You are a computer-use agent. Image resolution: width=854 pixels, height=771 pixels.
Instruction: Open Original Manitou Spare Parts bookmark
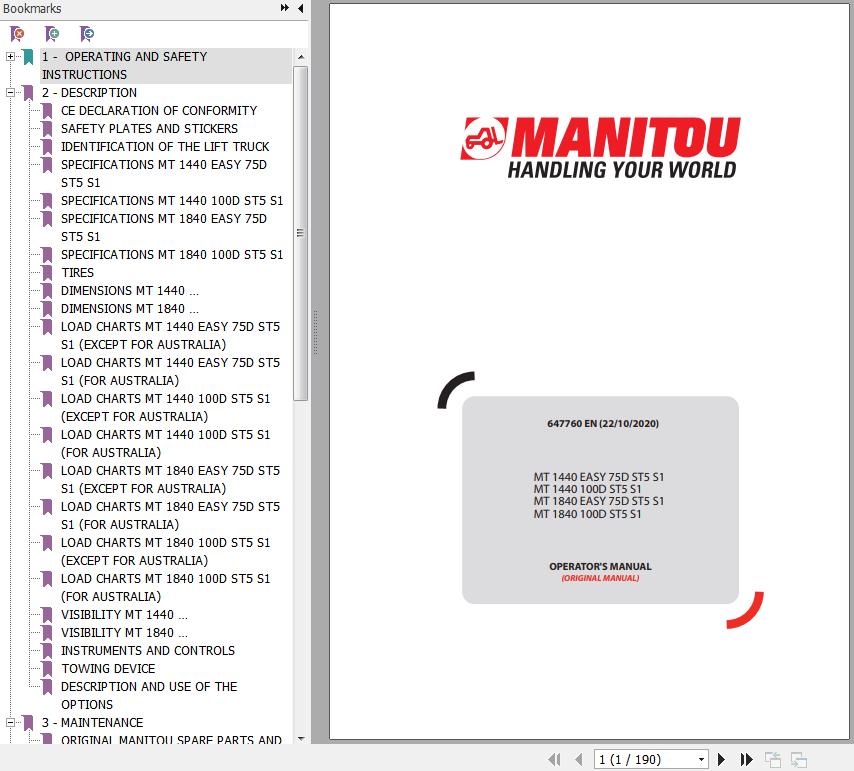click(x=172, y=739)
